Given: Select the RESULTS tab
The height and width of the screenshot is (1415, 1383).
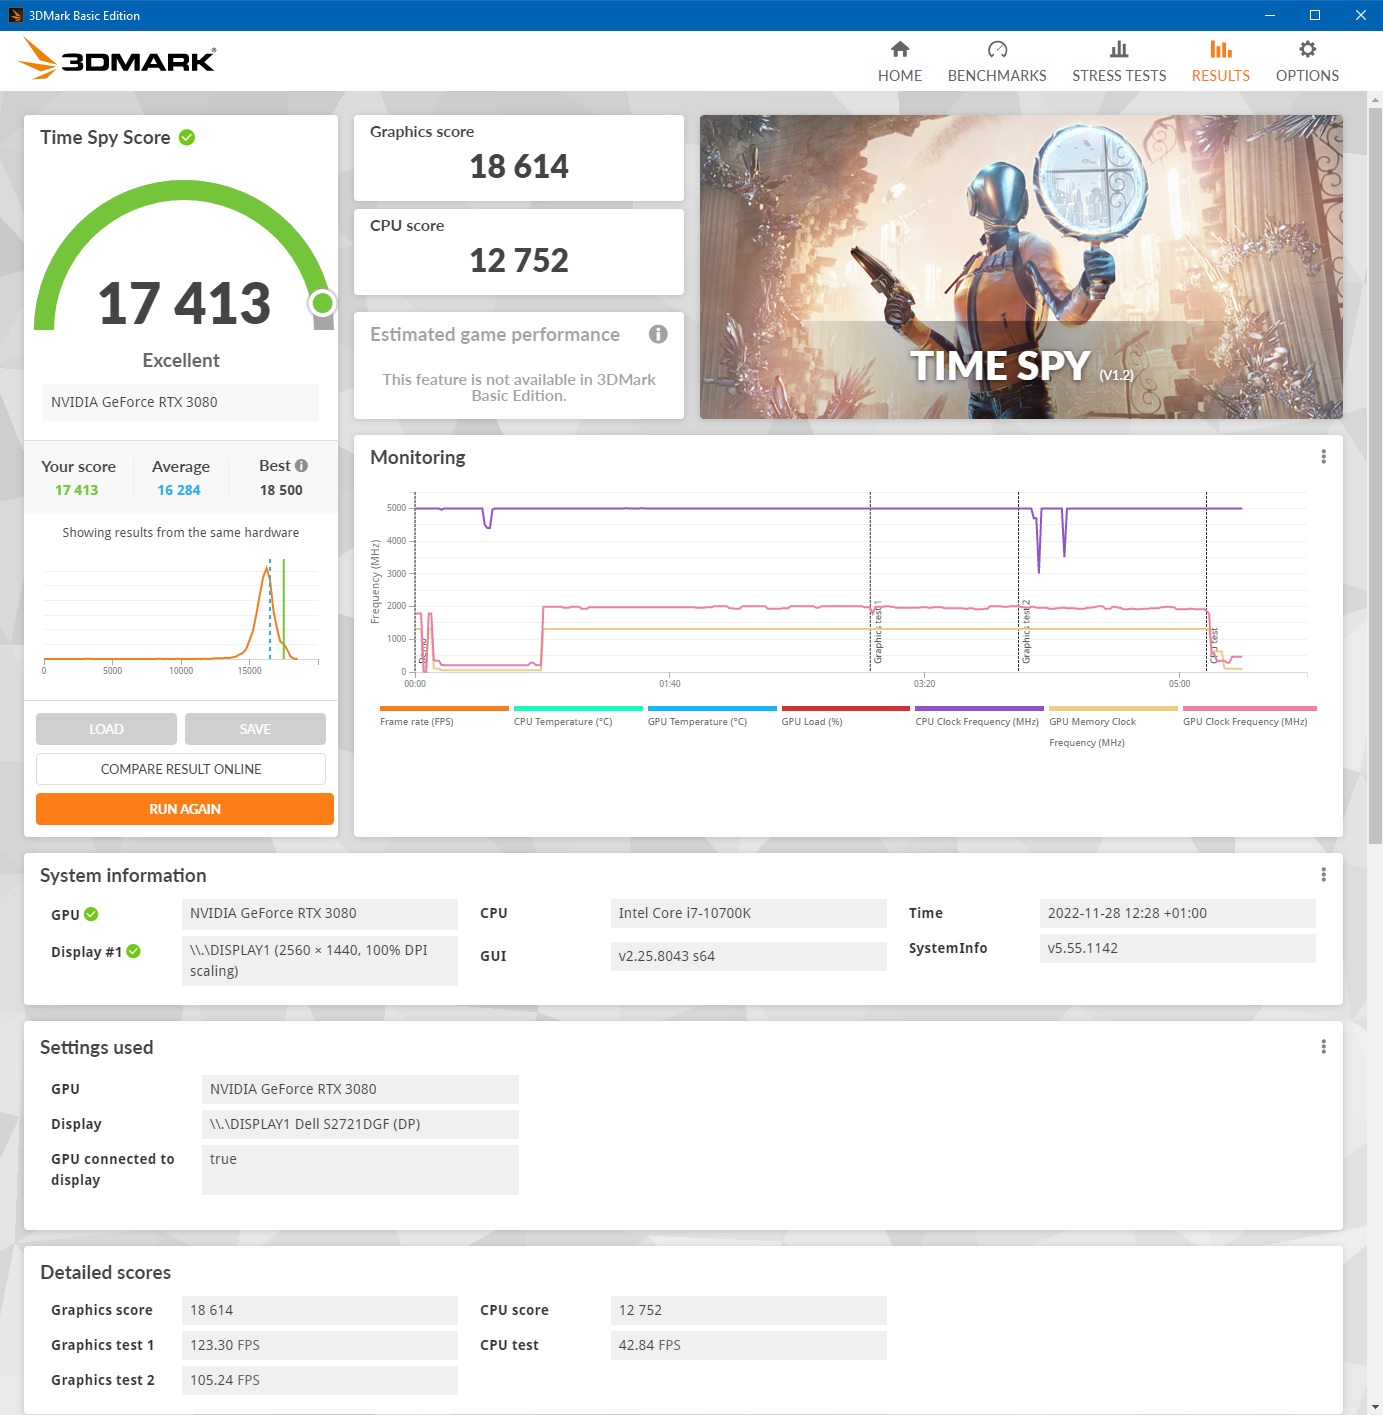Looking at the screenshot, I should tap(1220, 61).
